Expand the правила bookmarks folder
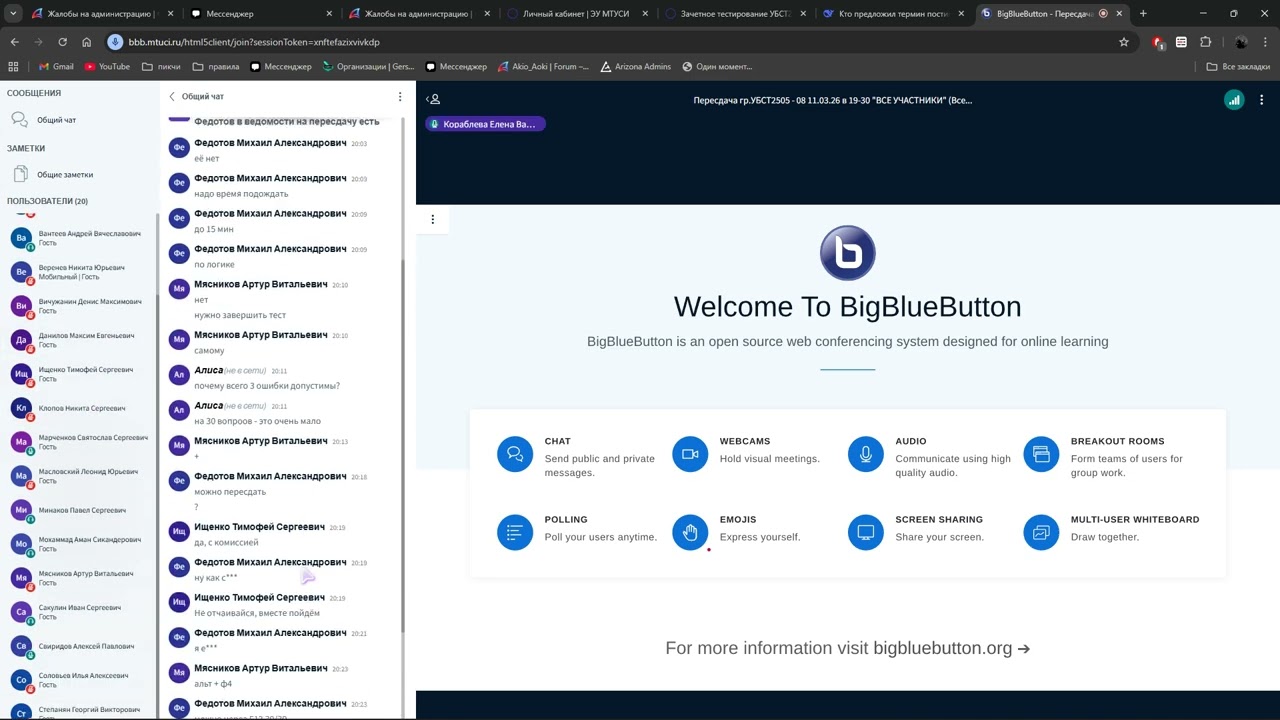The width and height of the screenshot is (1280, 720). tap(215, 67)
